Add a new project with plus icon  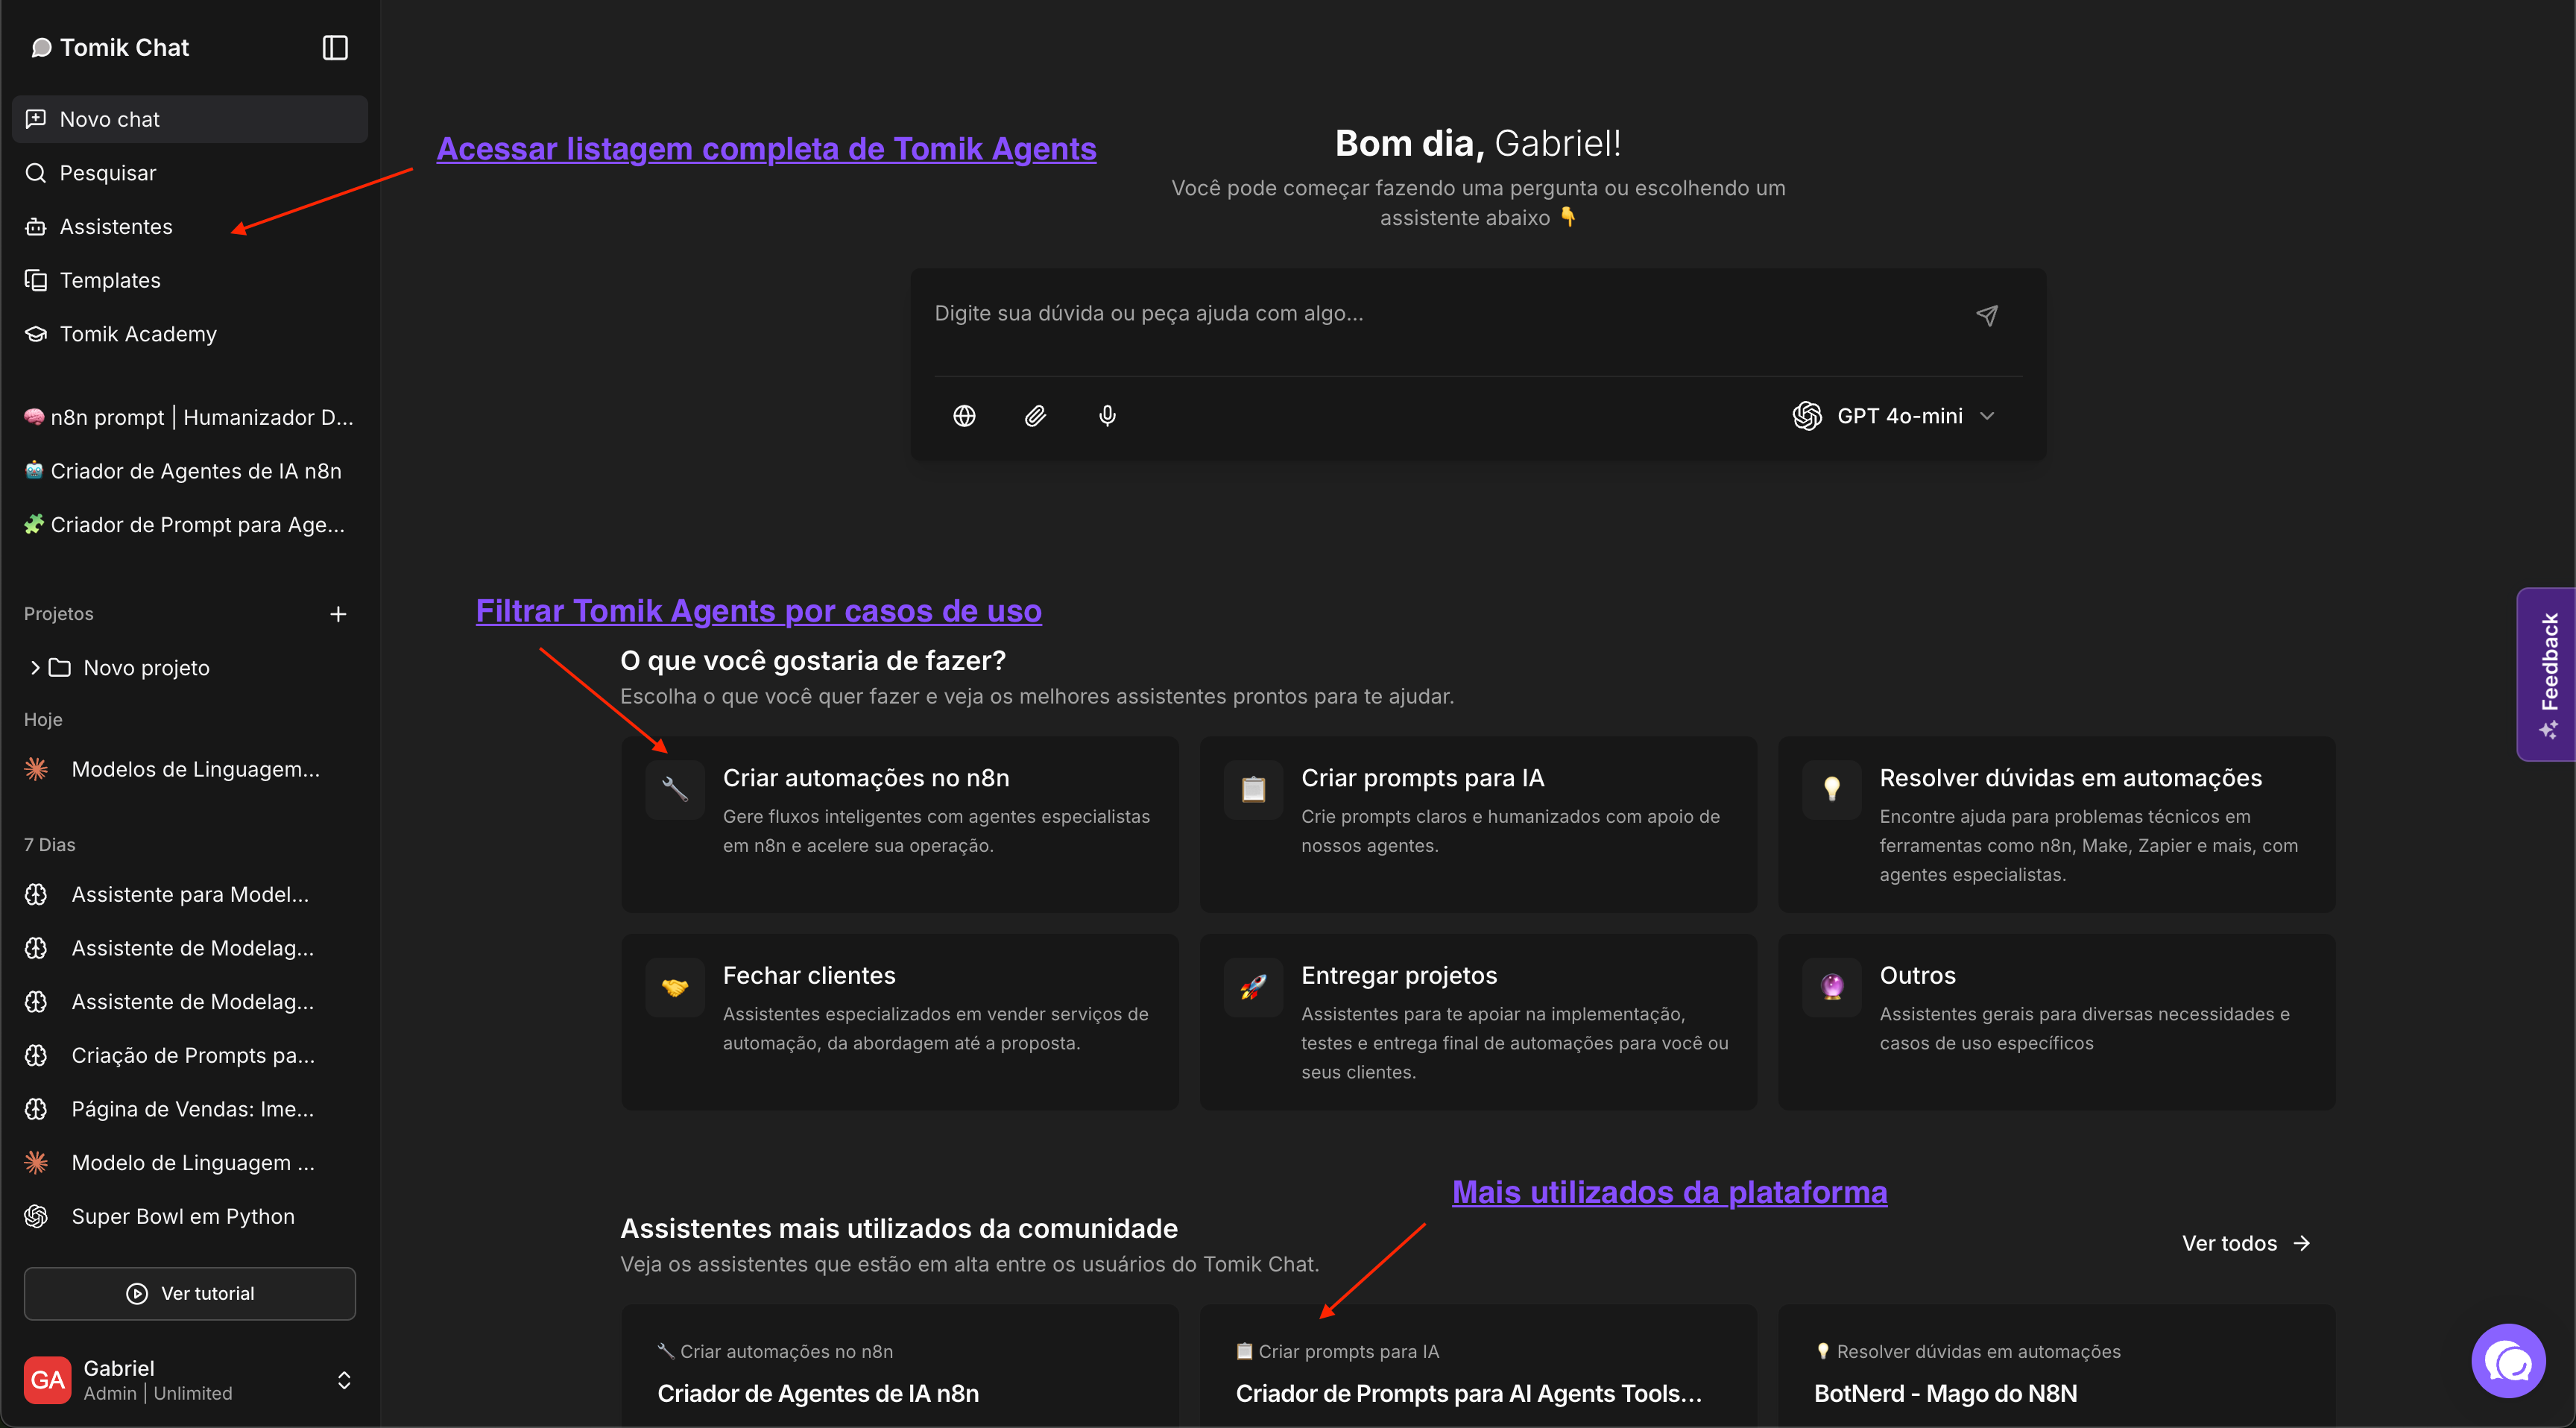click(x=338, y=614)
